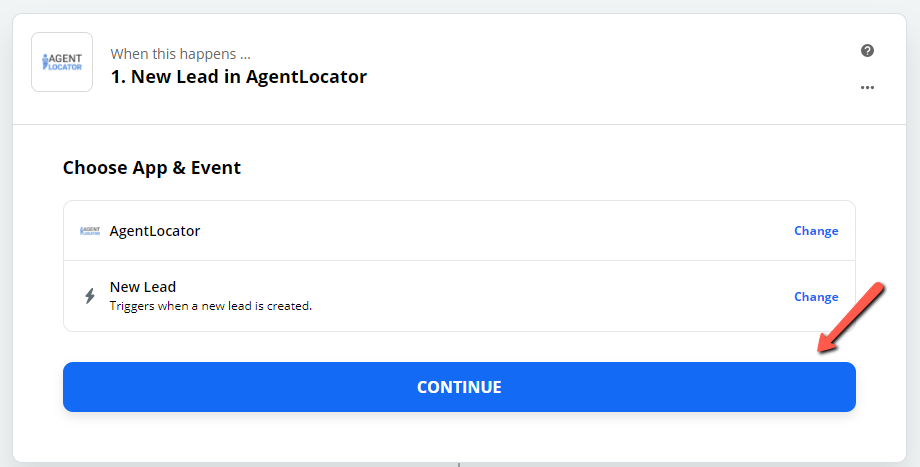Click the step connector line below the card

[x=459, y=465]
